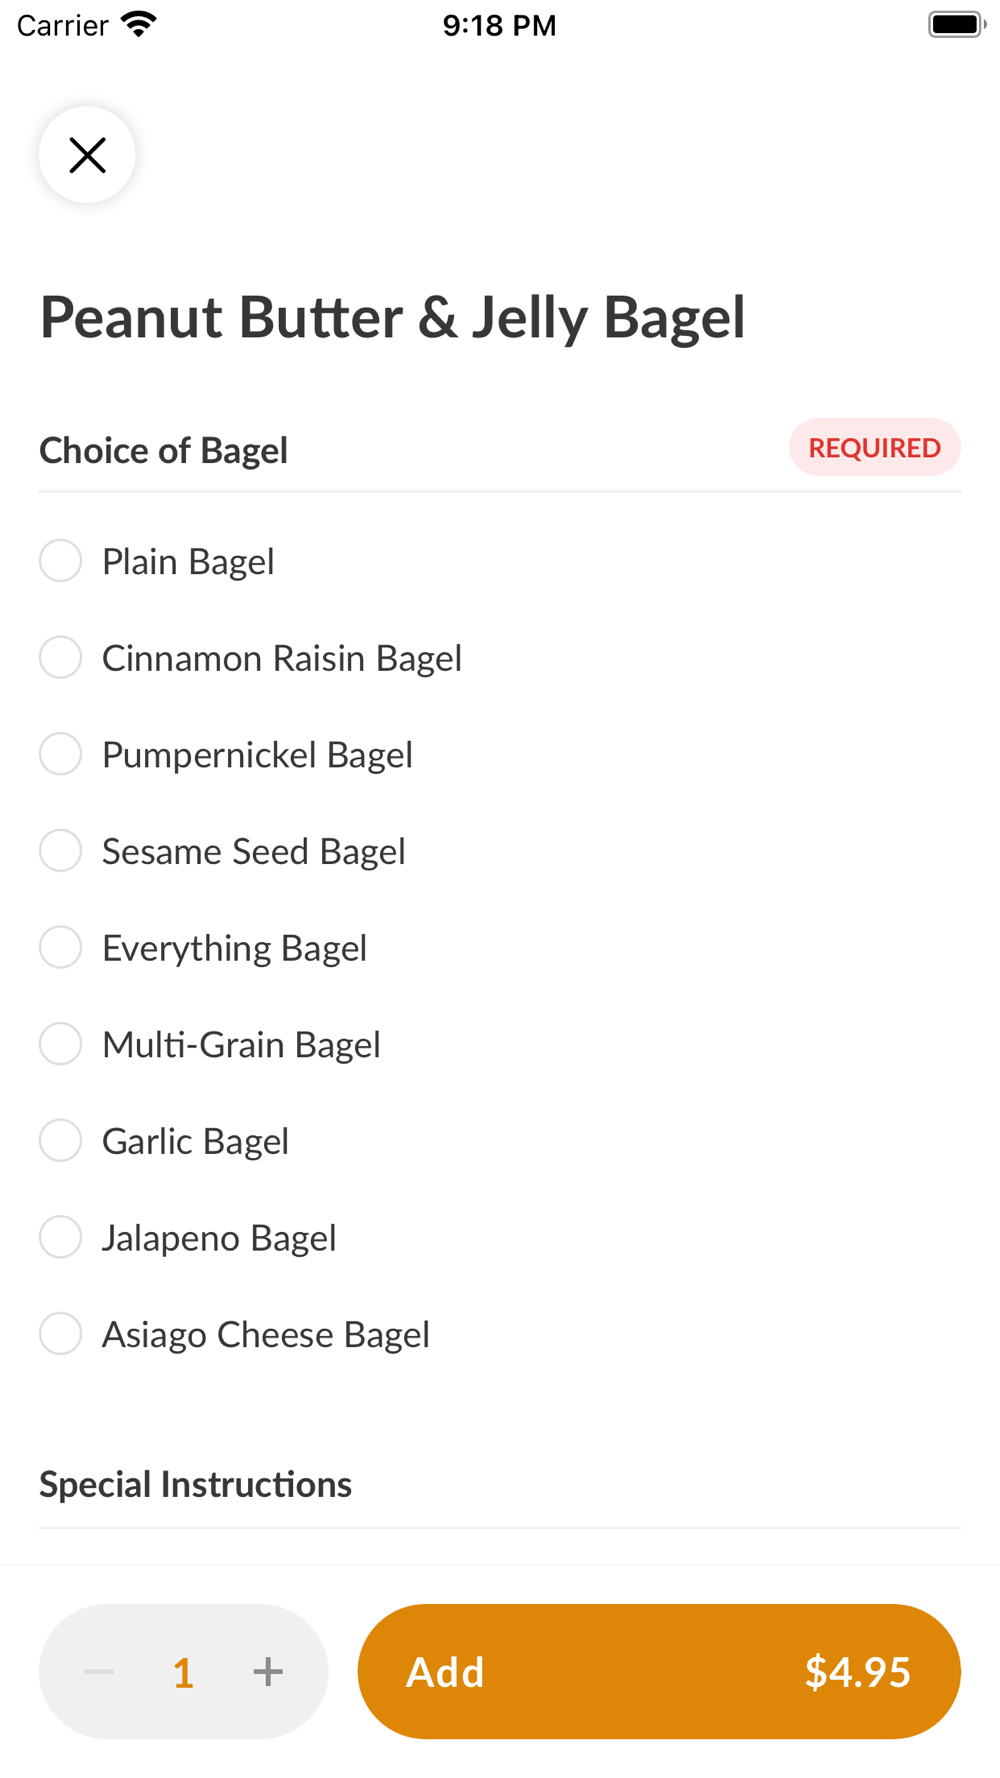This screenshot has width=1000, height=1778.
Task: Tap the Peanut Butter & Jelly Bagel title
Action: pyautogui.click(x=393, y=318)
